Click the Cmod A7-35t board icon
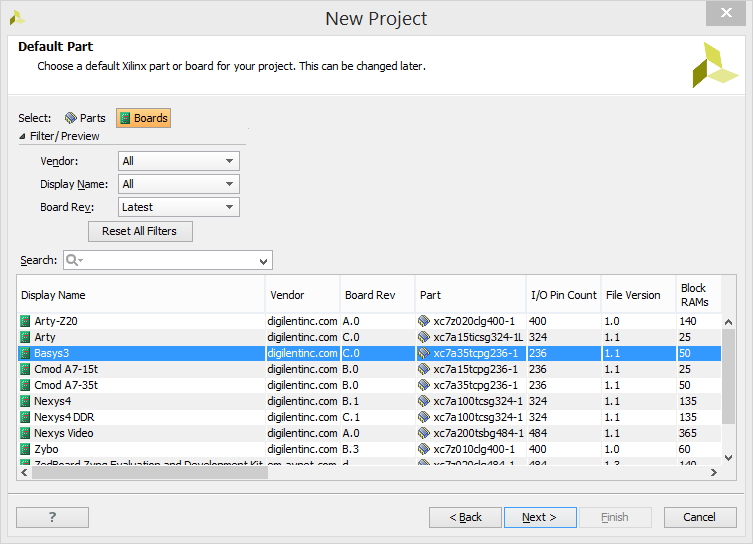The image size is (753, 544). [x=25, y=385]
